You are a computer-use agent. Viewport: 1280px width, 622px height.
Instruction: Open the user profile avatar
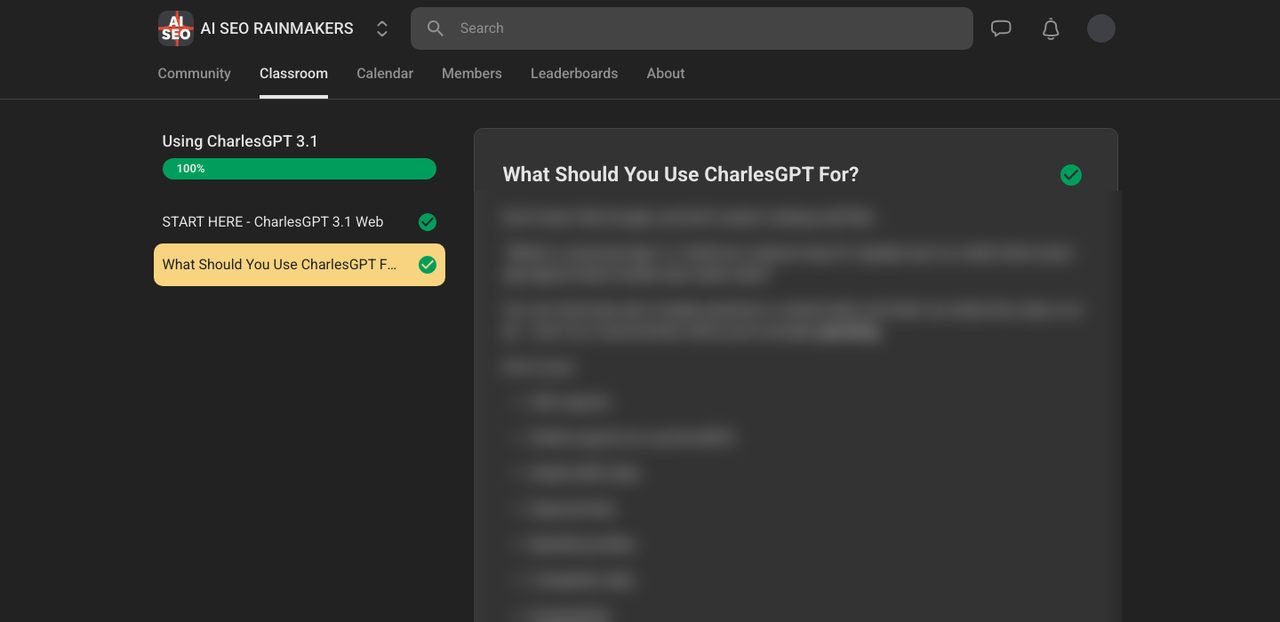pos(1101,28)
